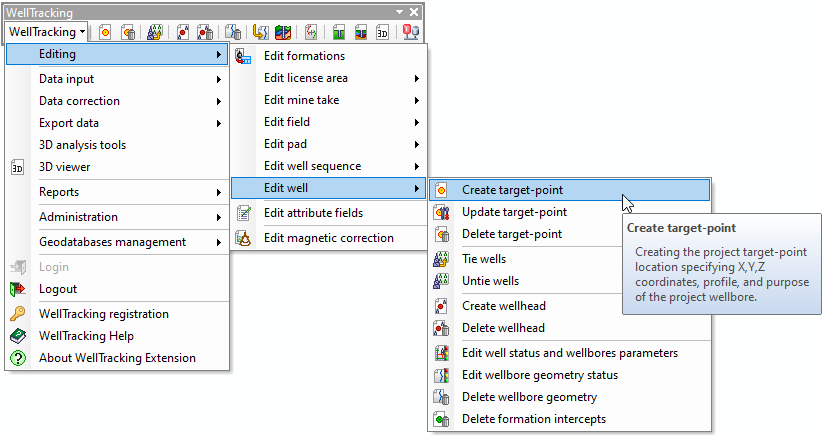Image resolution: width=824 pixels, height=435 pixels.
Task: Expand the Export data submenu
Action: click(117, 123)
